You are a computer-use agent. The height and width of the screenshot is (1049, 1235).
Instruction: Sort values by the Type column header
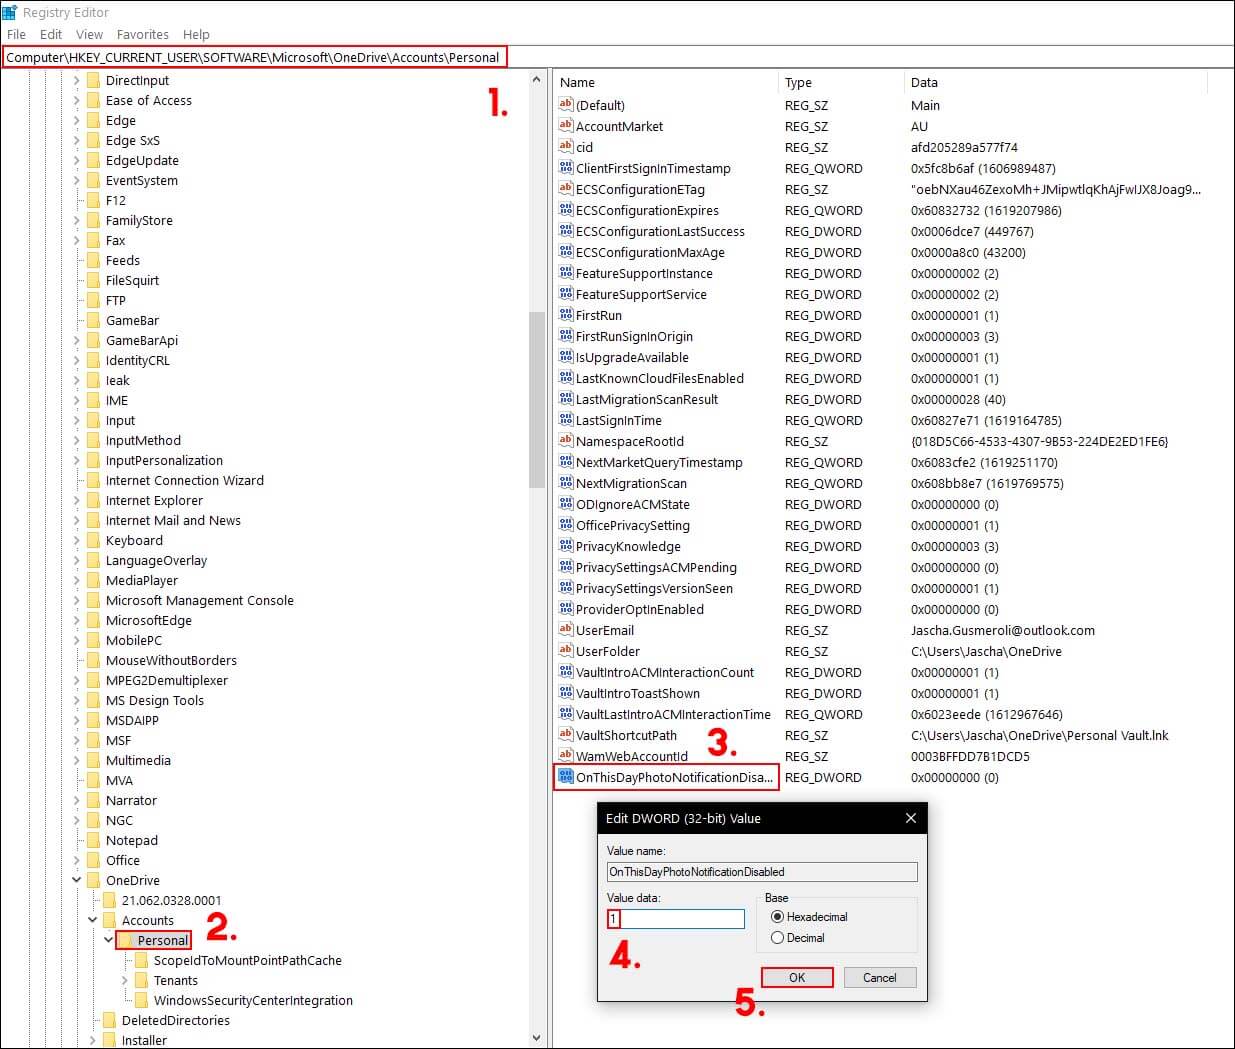(841, 82)
